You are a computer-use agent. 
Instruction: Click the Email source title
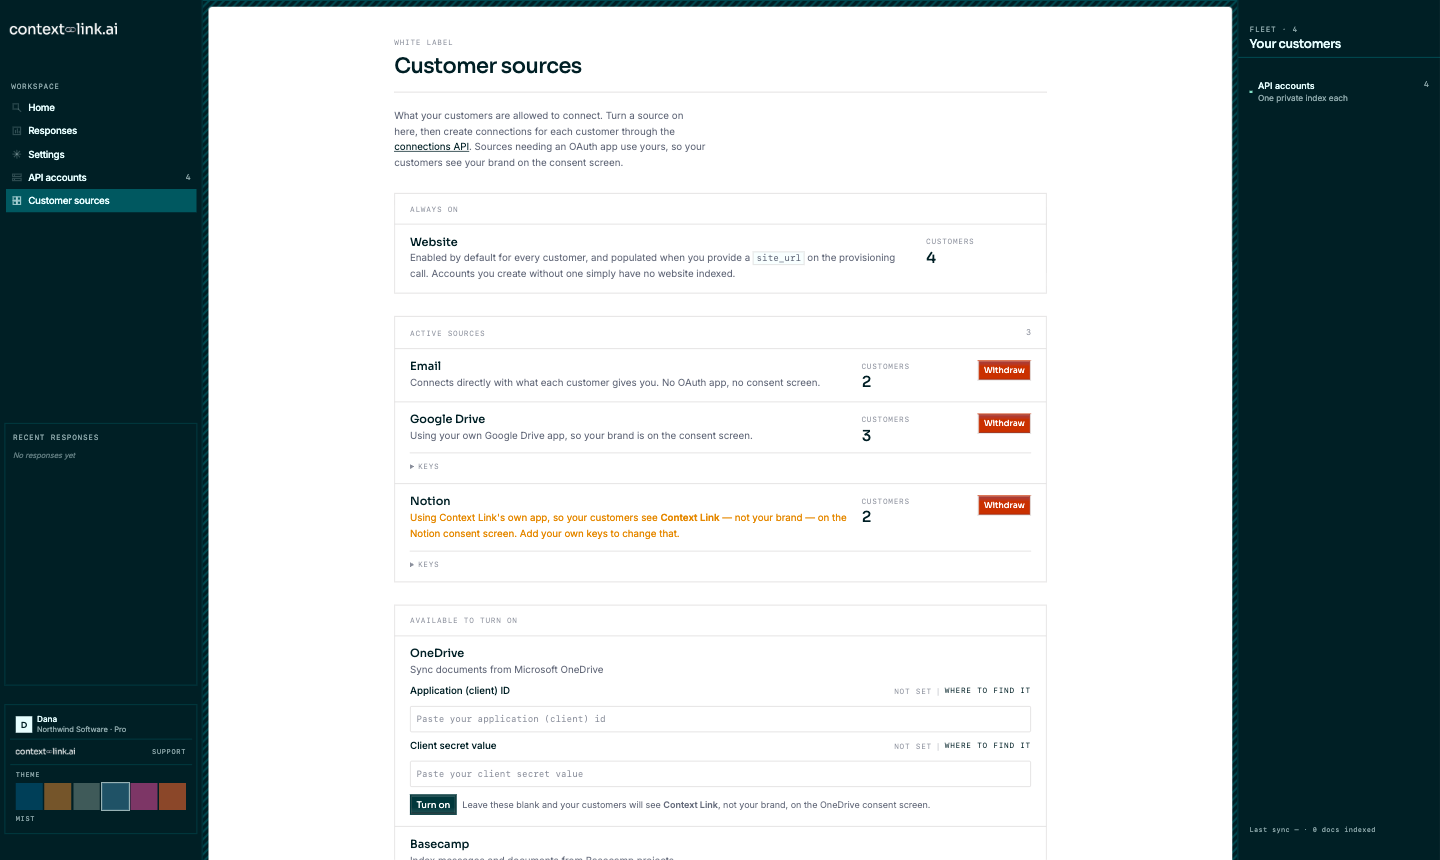pyautogui.click(x=425, y=366)
